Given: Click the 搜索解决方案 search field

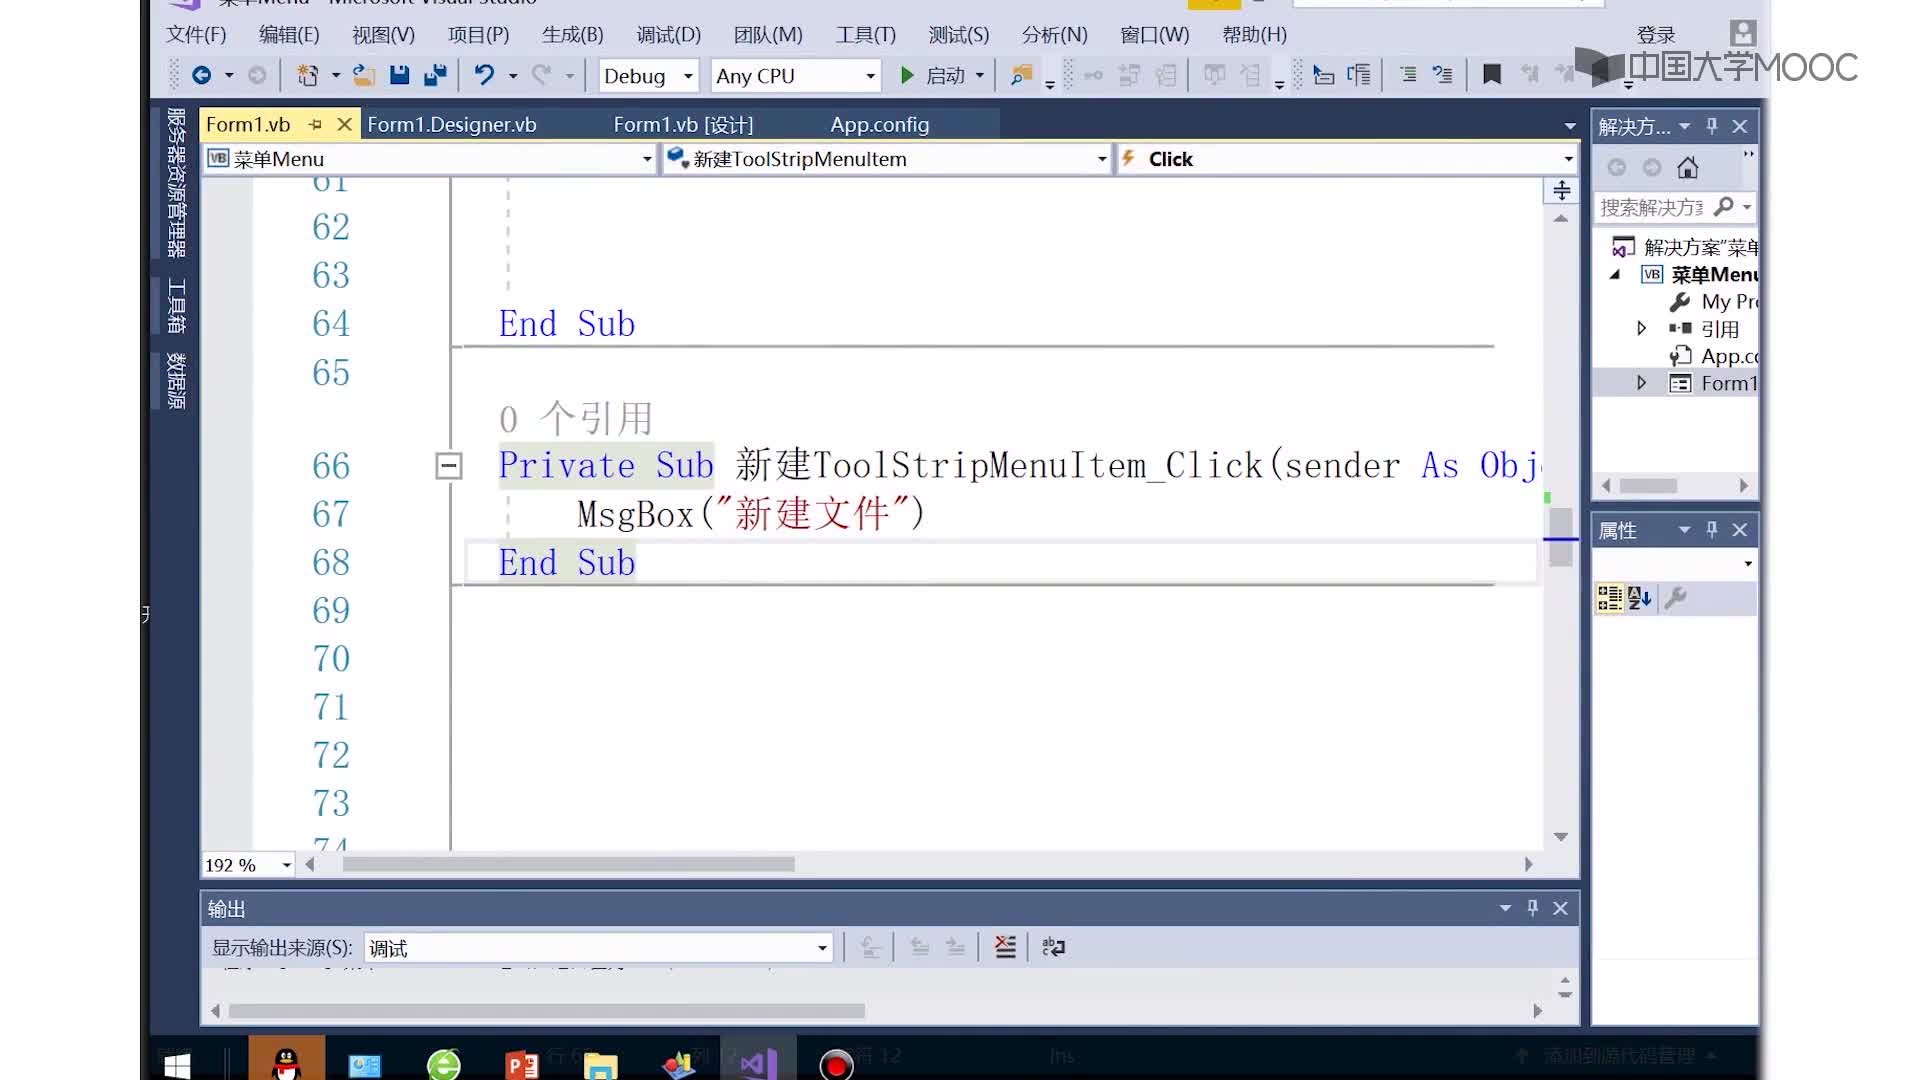Looking at the screenshot, I should click(1652, 207).
